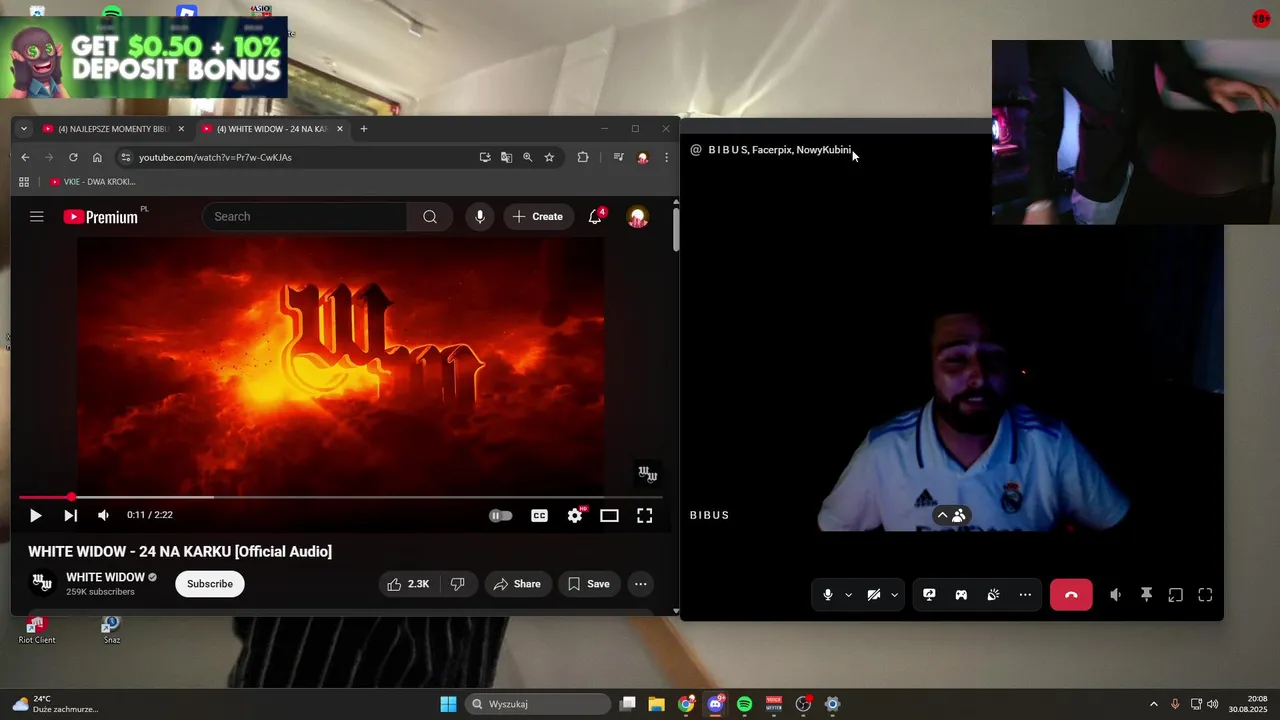The width and height of the screenshot is (1280, 720).
Task: Open Chrome media control icon
Action: pos(618,157)
